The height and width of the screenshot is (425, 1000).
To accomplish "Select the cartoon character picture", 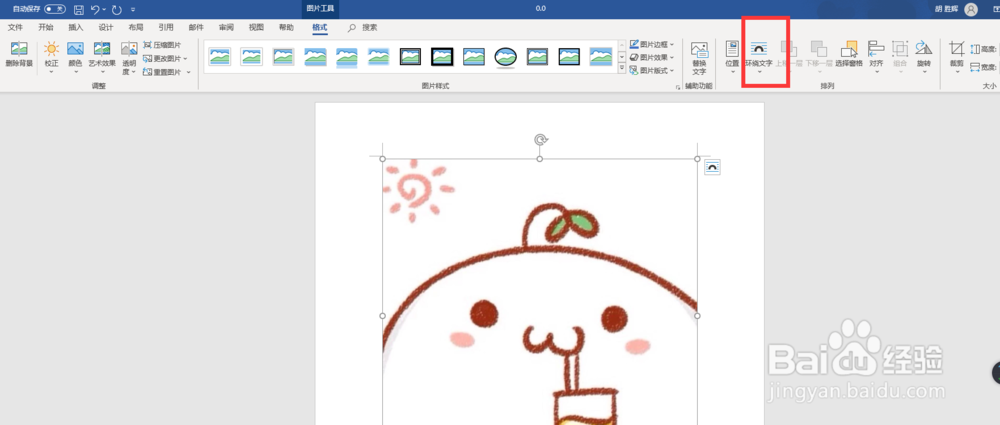I will (540, 292).
